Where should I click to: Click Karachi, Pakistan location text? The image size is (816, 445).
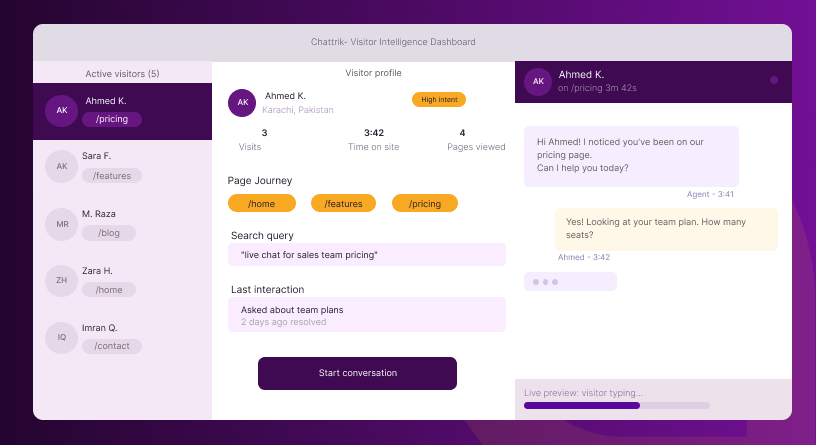298,110
